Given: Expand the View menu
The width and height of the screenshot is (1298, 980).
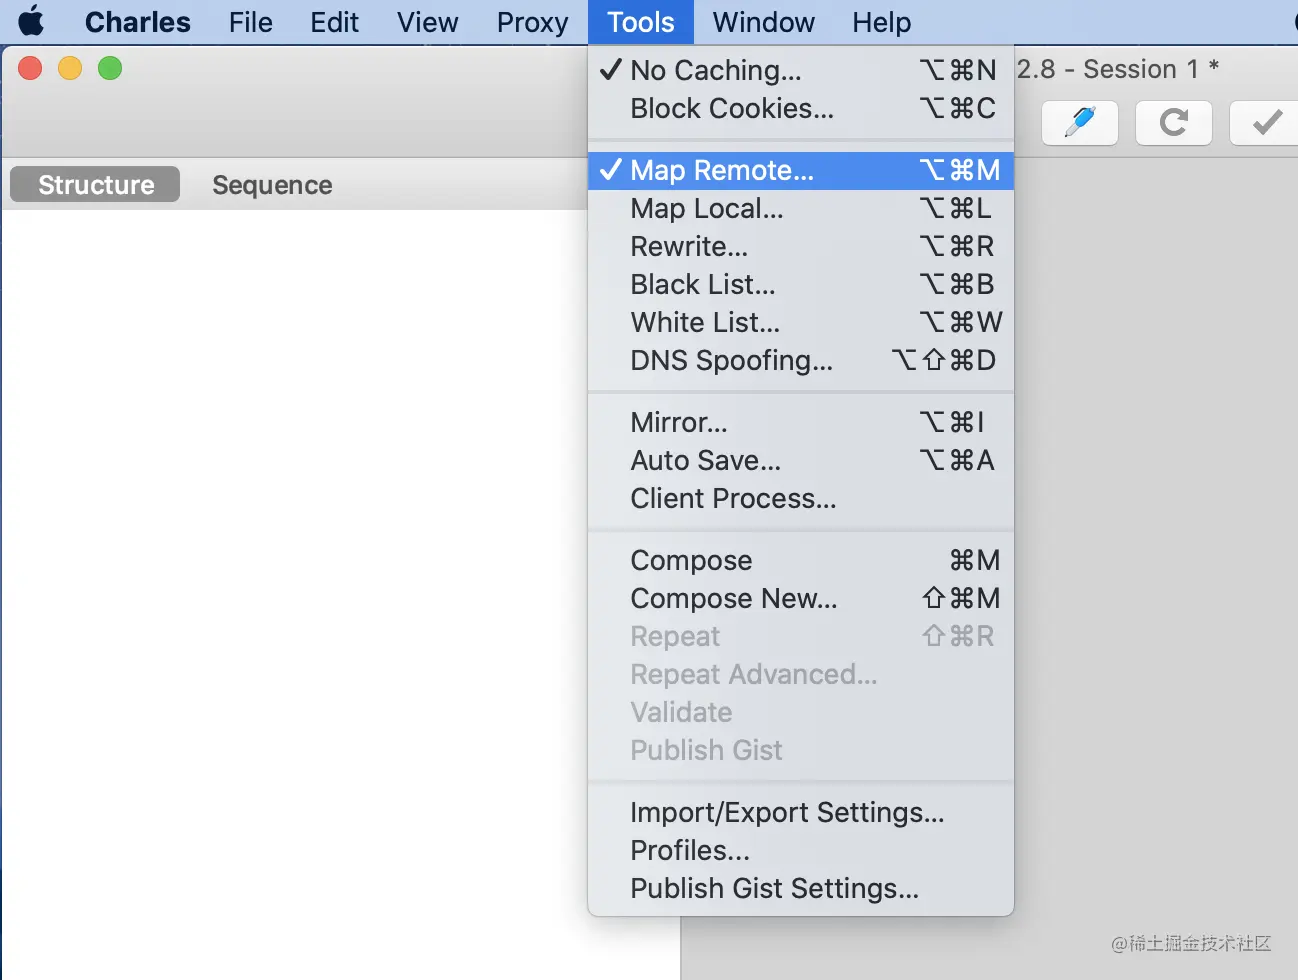Looking at the screenshot, I should coord(427,22).
